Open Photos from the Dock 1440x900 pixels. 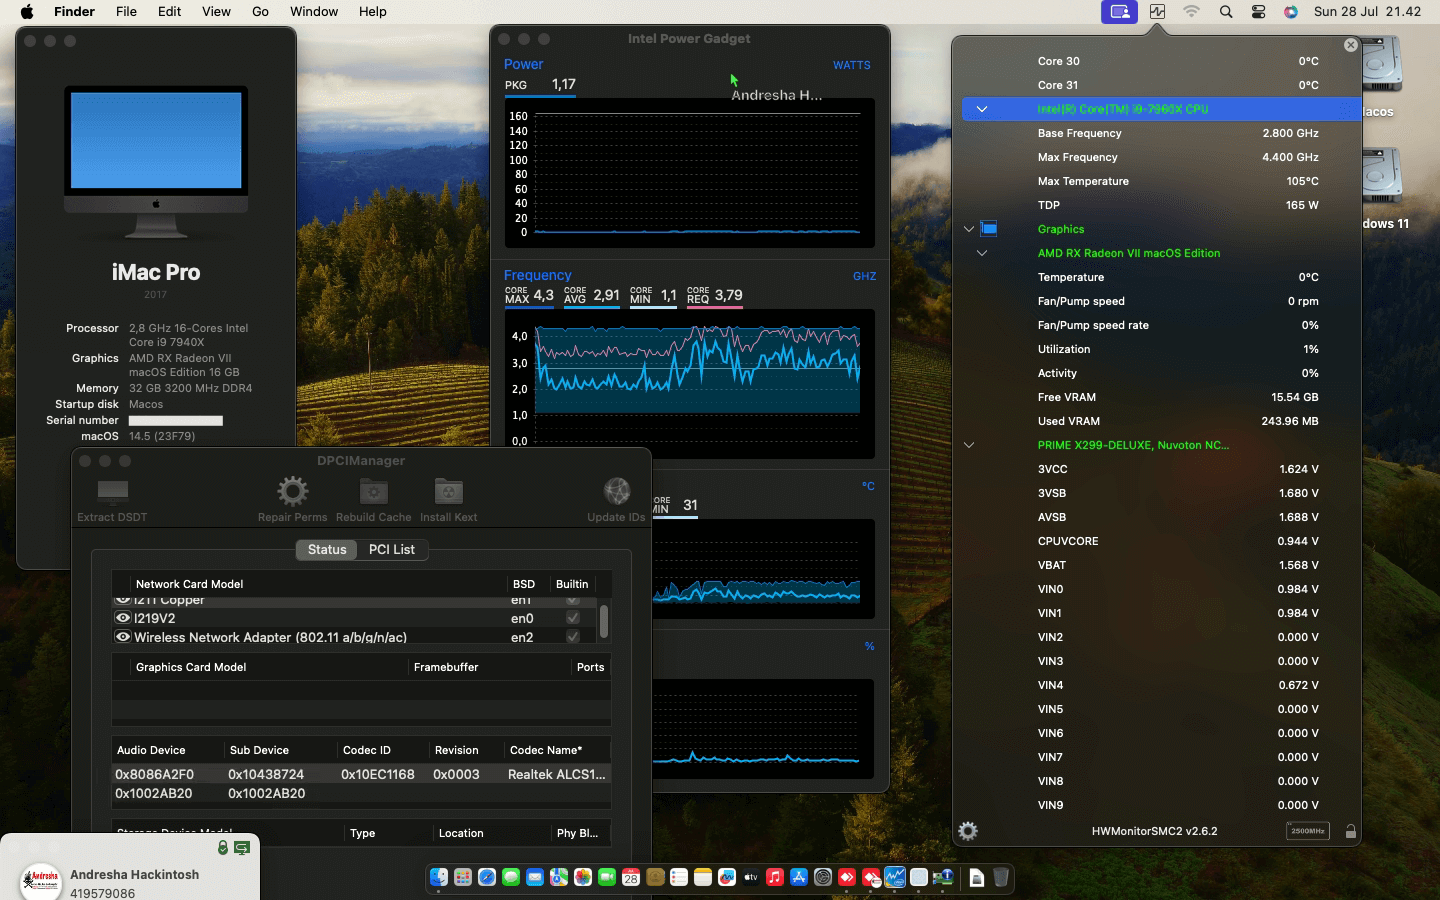coord(583,877)
